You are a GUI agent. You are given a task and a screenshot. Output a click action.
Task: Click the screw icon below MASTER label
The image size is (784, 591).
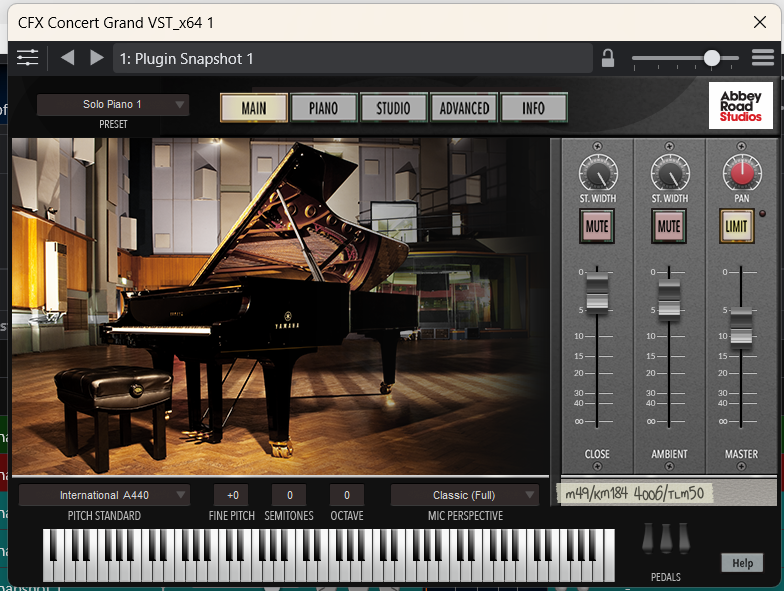[x=741, y=466]
